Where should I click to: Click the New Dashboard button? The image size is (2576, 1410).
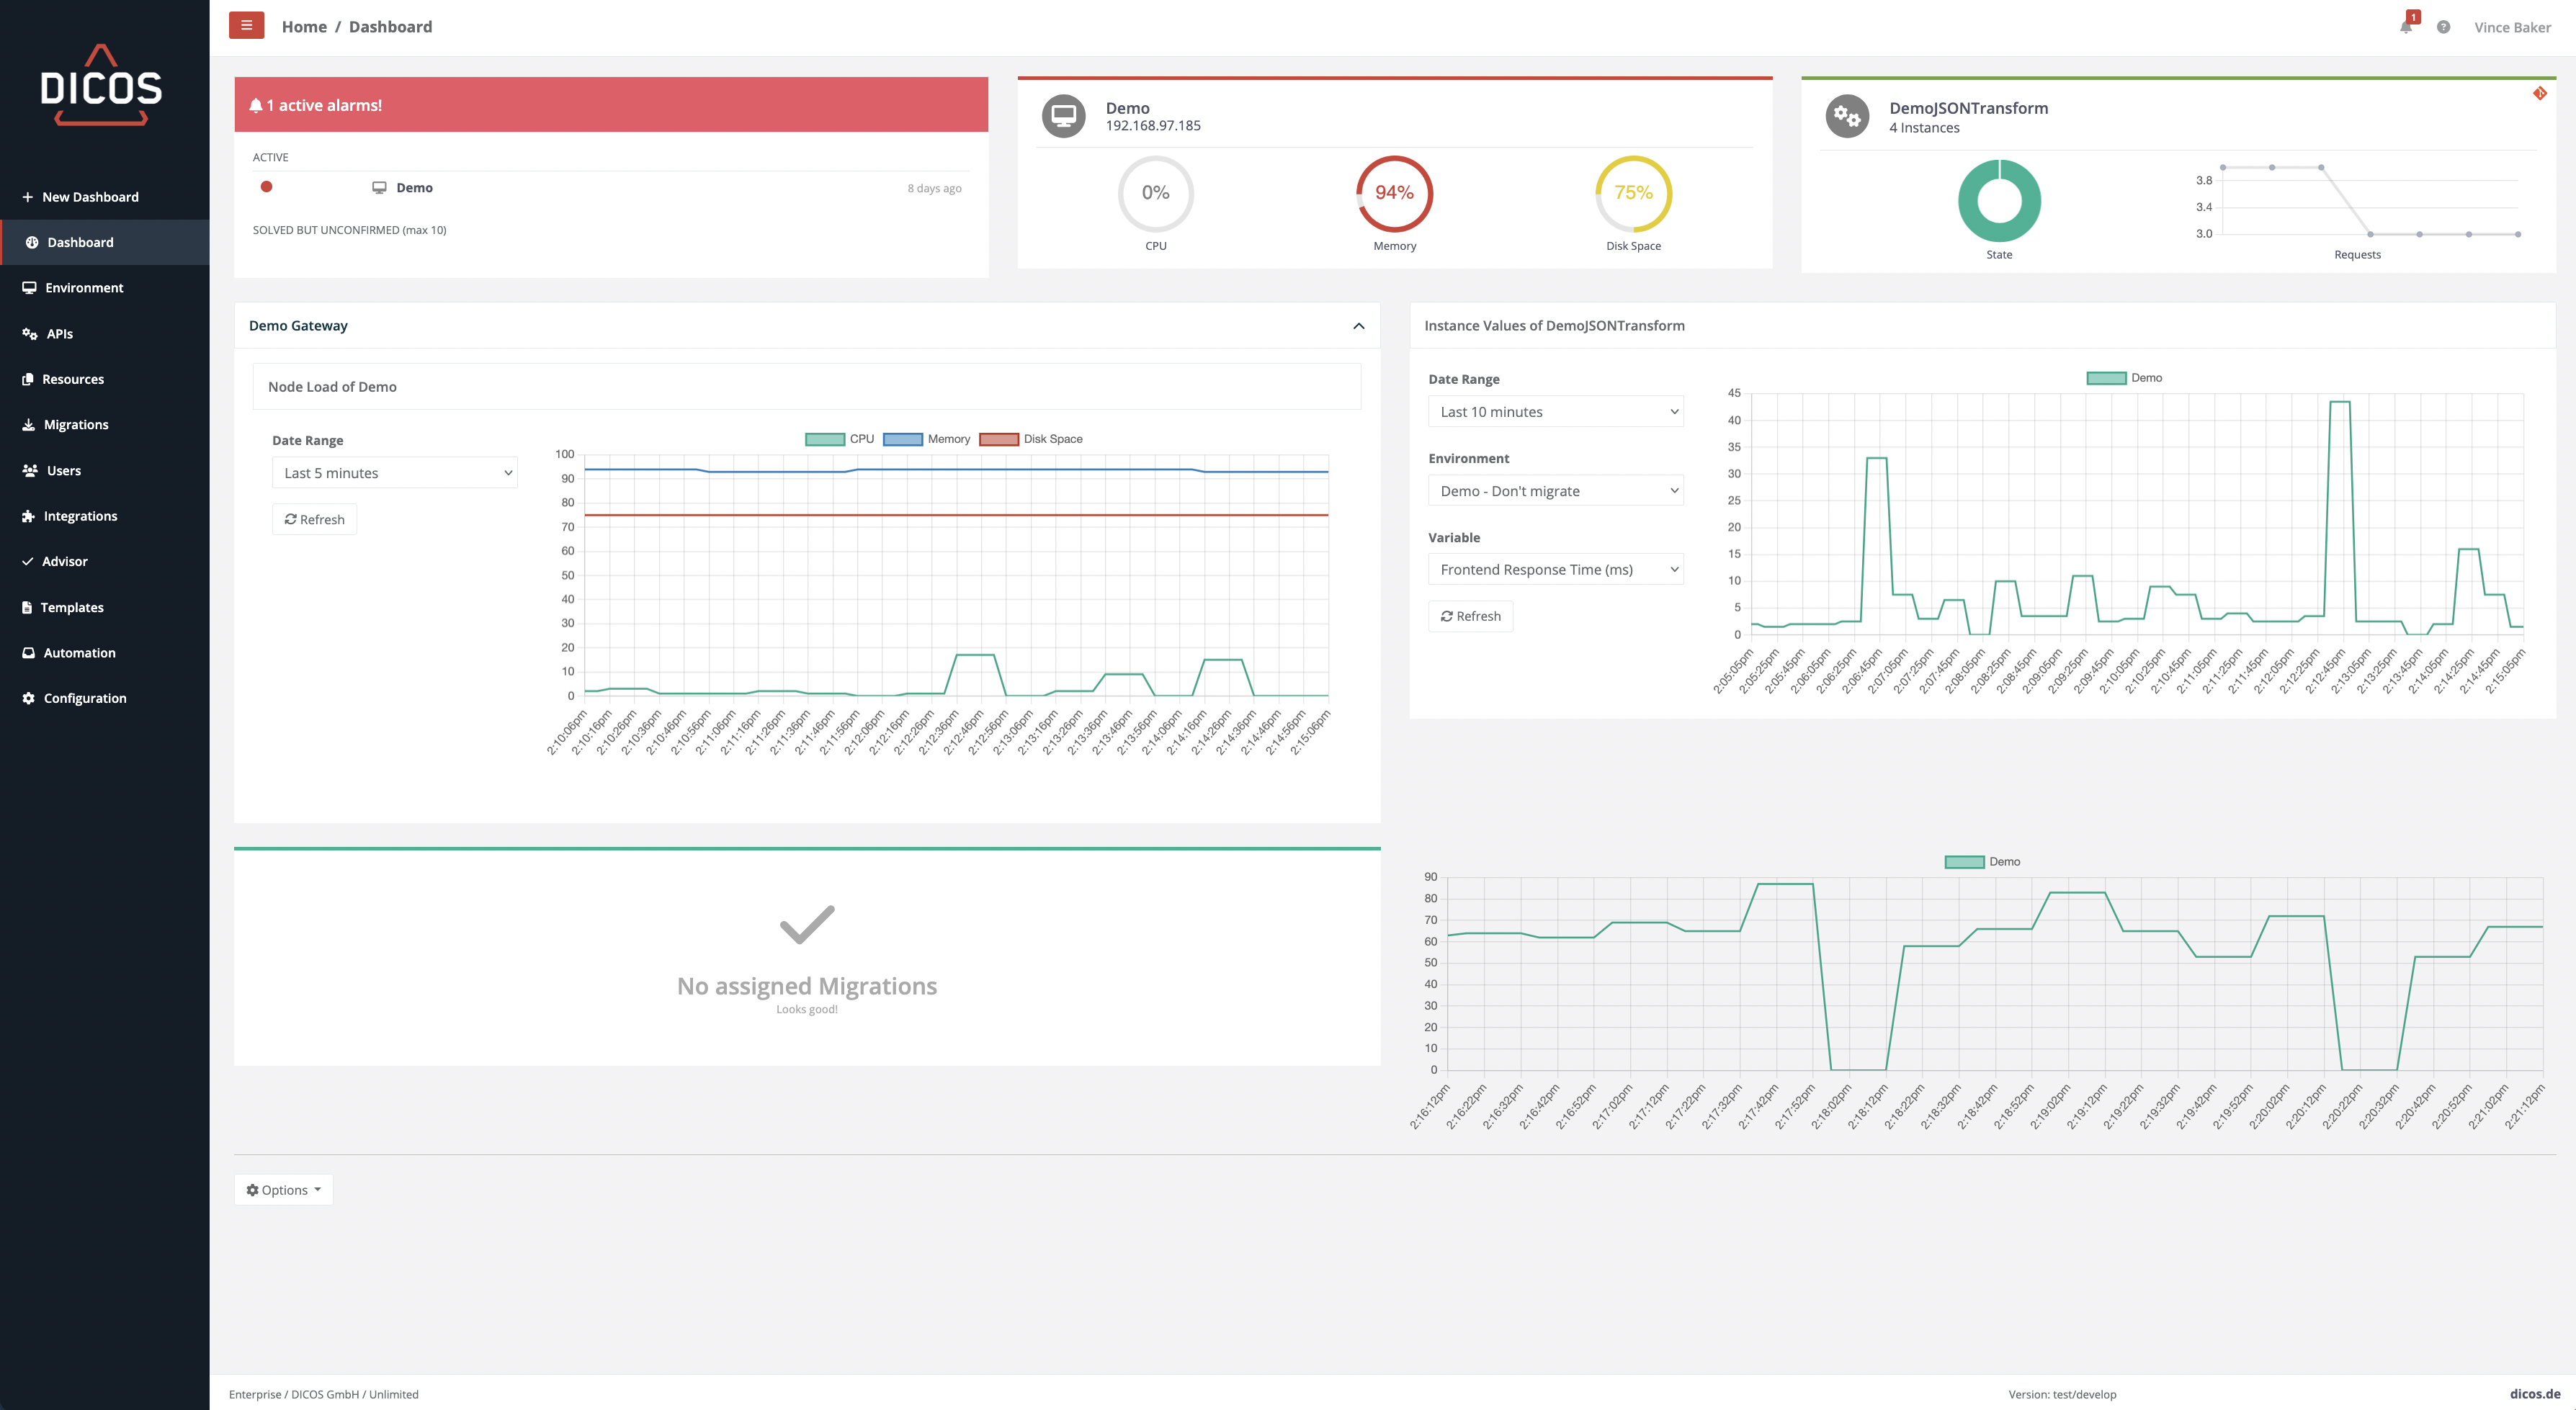point(90,196)
